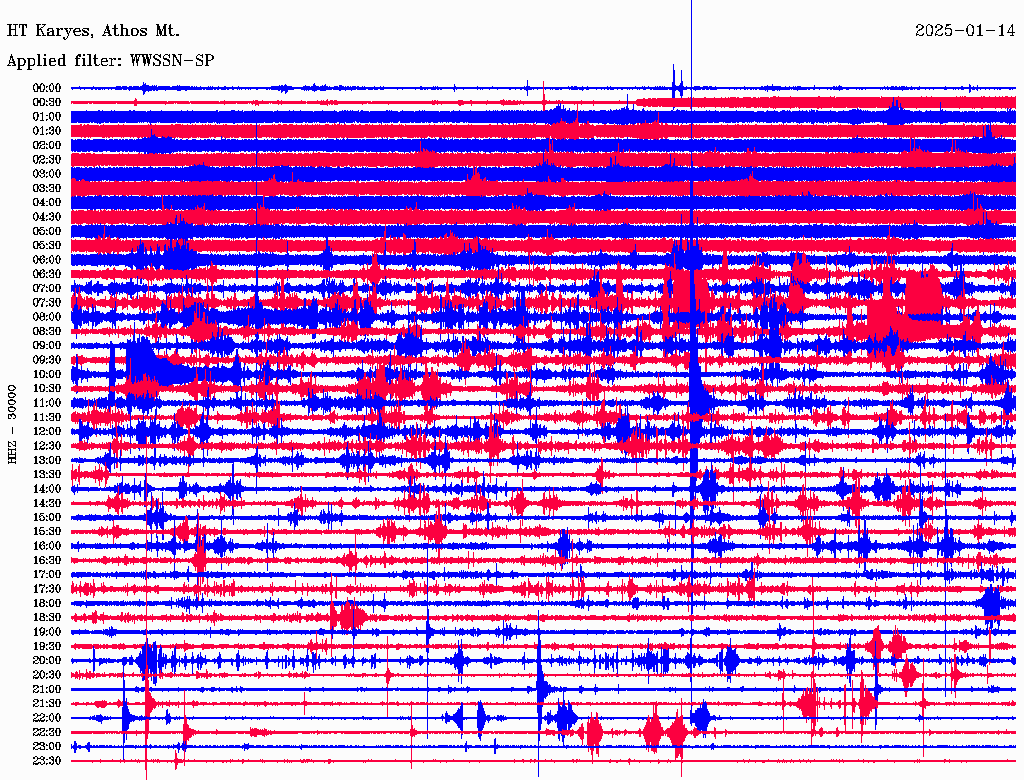1024x780 pixels.
Task: Select the 09:00 time label
Action: point(47,346)
